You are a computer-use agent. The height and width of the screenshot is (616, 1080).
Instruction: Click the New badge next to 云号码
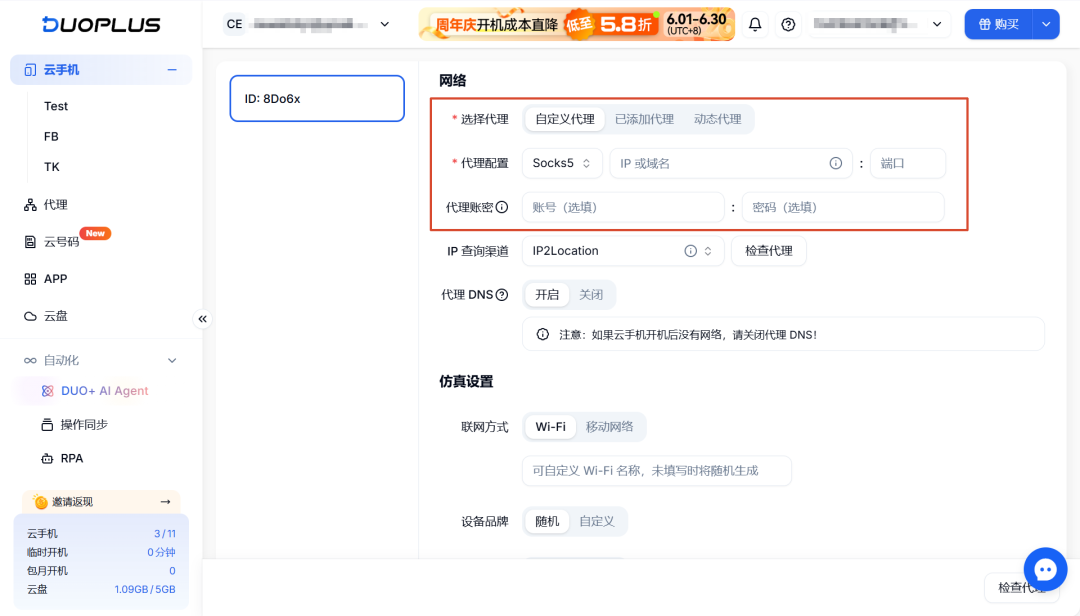(95, 233)
